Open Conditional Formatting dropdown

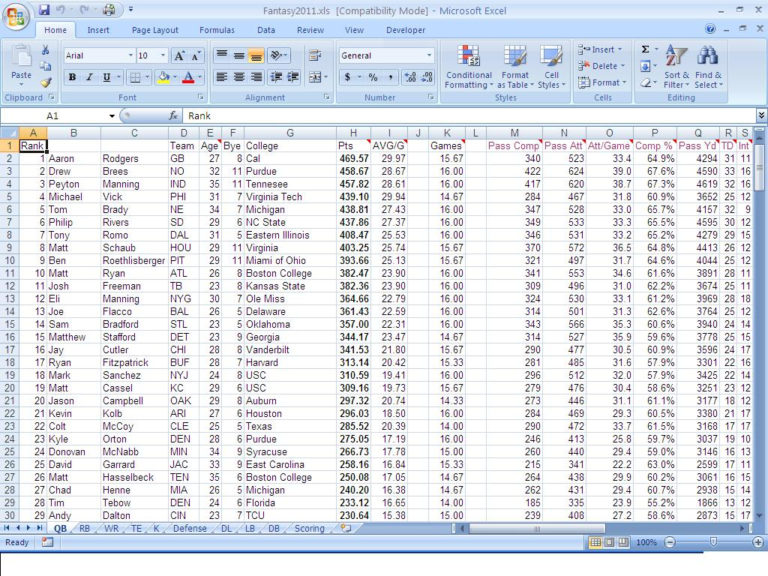pos(469,67)
